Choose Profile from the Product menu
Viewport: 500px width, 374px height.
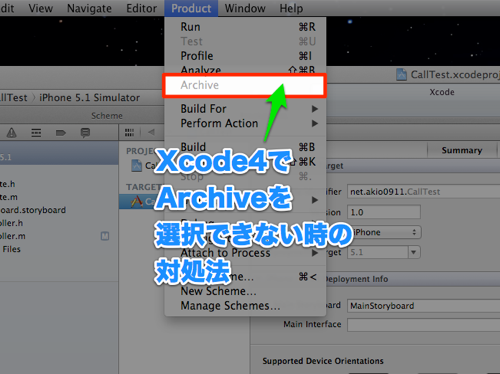coord(245,56)
